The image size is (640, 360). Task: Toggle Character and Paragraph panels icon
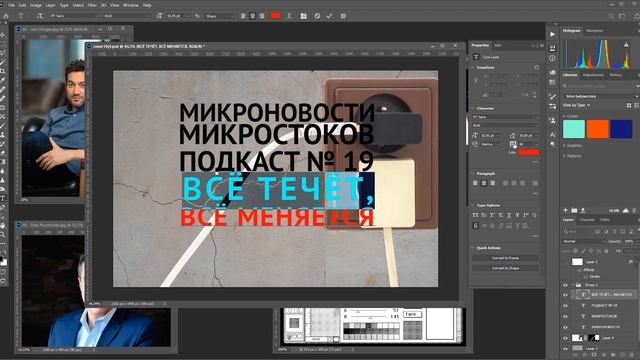(x=303, y=16)
